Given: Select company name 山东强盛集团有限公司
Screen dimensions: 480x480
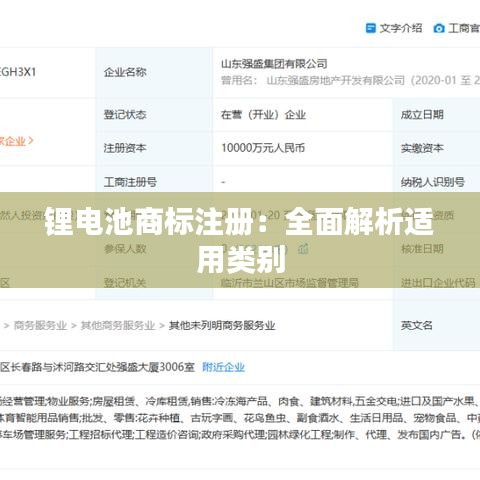Looking at the screenshot, I should (x=274, y=64).
